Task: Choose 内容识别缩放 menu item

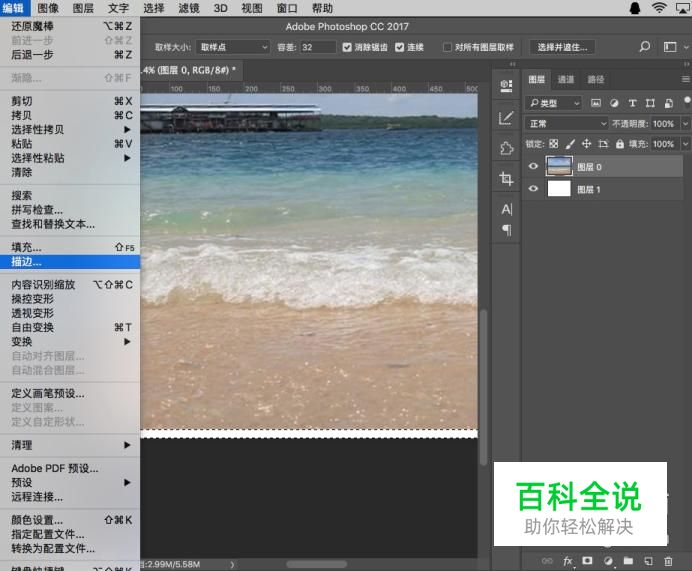Action: (x=71, y=285)
